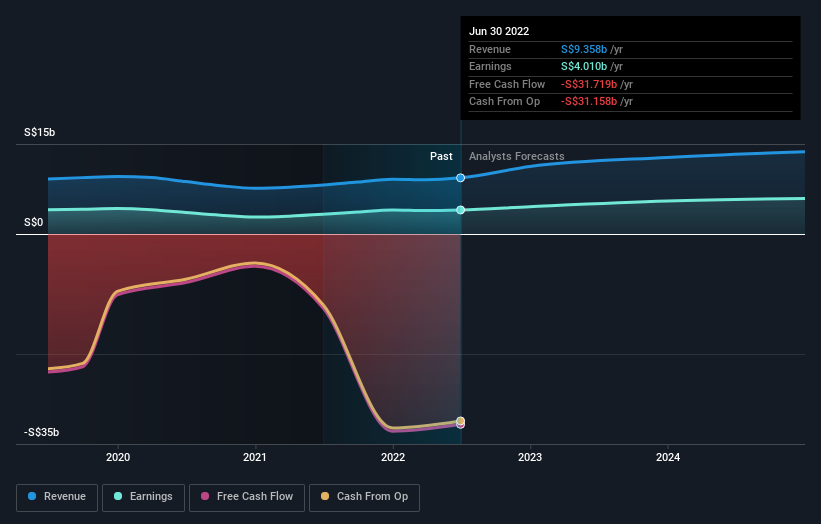Click the Past label on chart
This screenshot has height=524, width=821.
[441, 157]
